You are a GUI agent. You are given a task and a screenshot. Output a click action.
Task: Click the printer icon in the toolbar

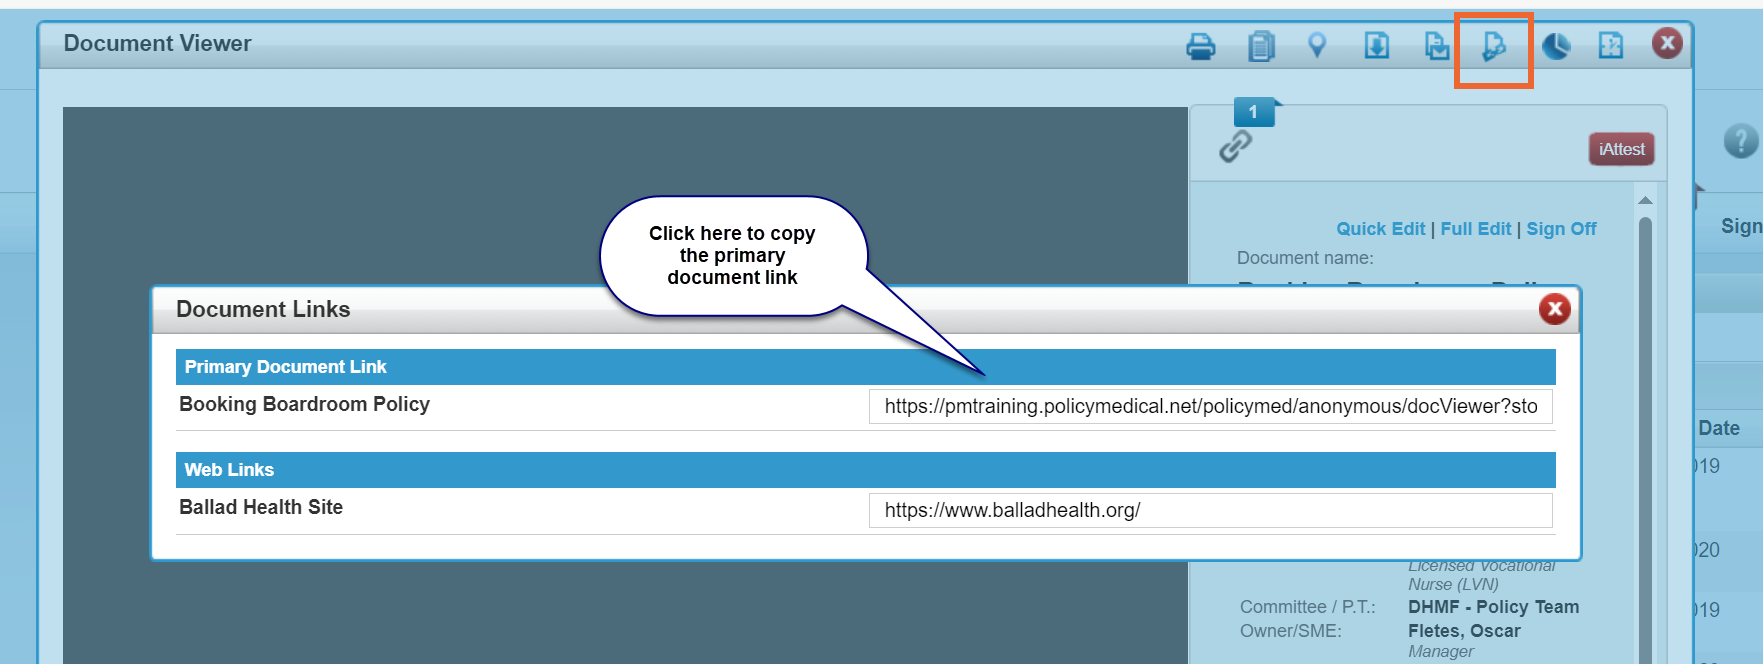click(1200, 46)
